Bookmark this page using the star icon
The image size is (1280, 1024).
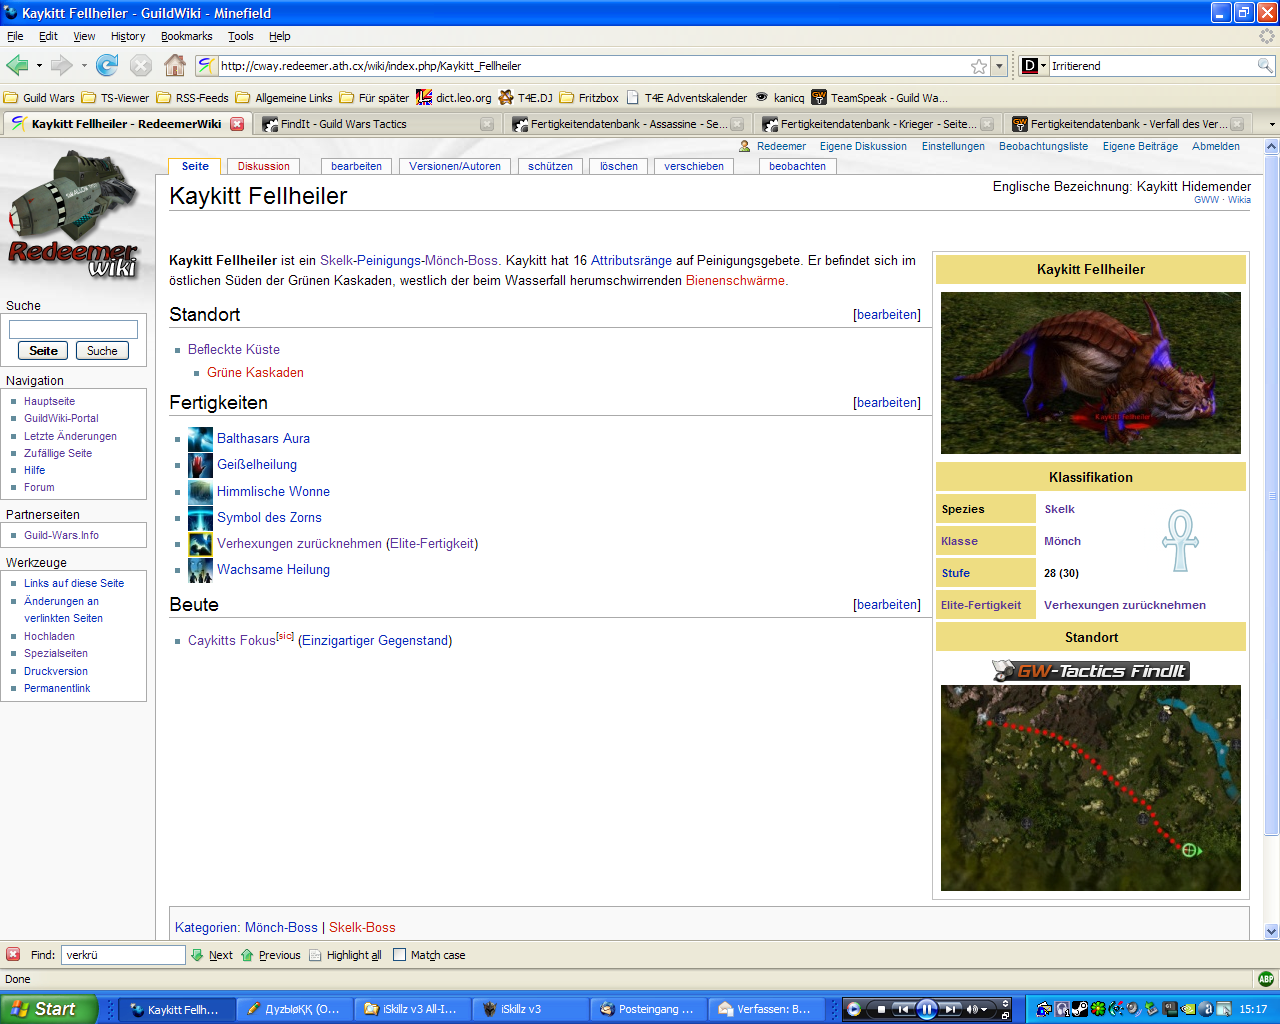pyautogui.click(x=979, y=66)
